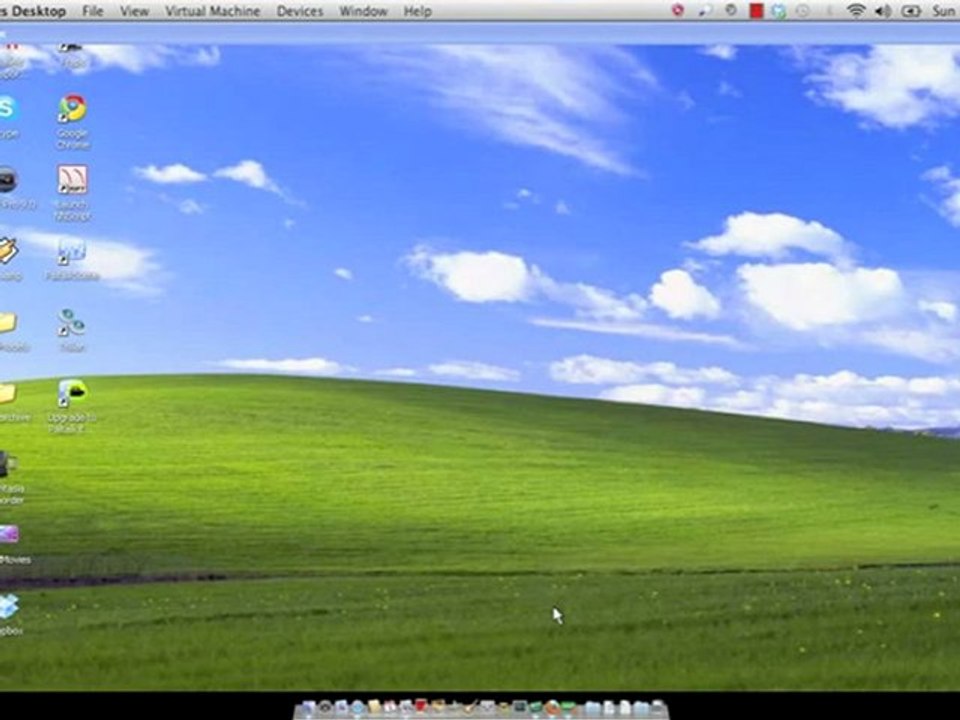Click the Wi-Fi menu bar icon

click(855, 10)
